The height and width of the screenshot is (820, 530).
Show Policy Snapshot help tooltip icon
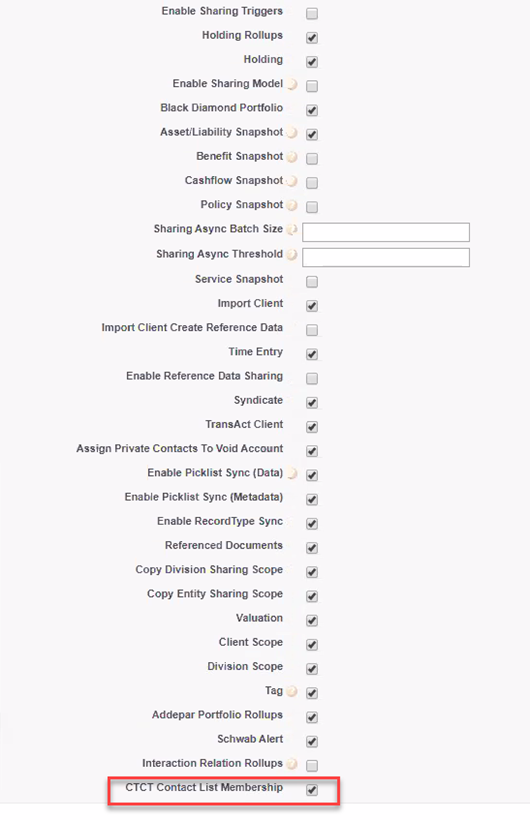[x=292, y=205]
